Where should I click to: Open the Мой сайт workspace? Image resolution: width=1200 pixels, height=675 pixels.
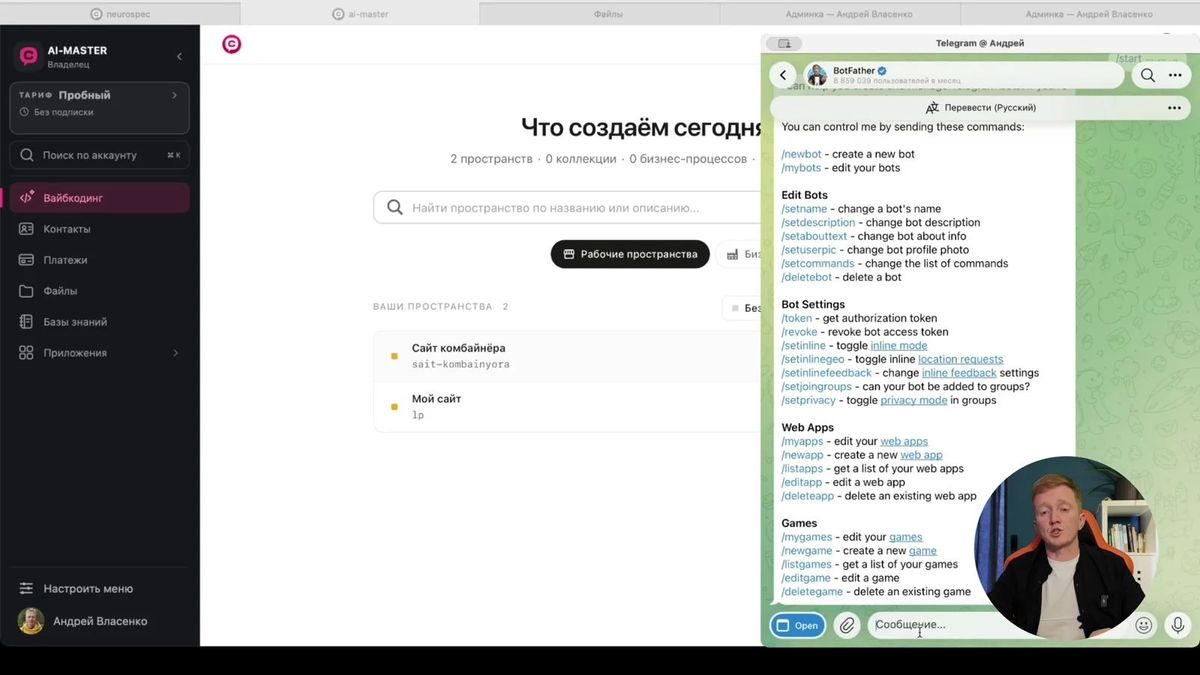click(x=567, y=406)
